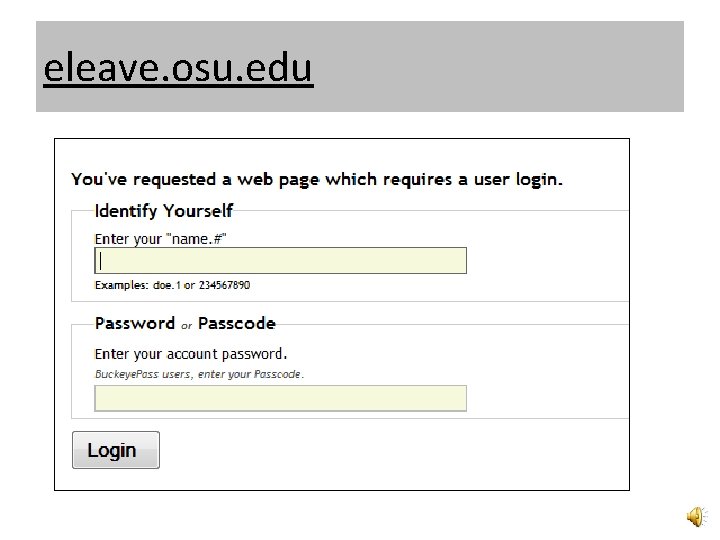Click the speaker audio icon
Screen dimensions: 720x540
pyautogui.click(x=694, y=515)
